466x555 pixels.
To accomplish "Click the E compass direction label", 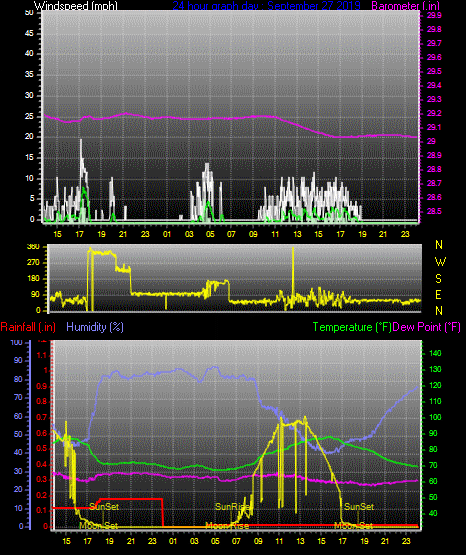I will [438, 294].
